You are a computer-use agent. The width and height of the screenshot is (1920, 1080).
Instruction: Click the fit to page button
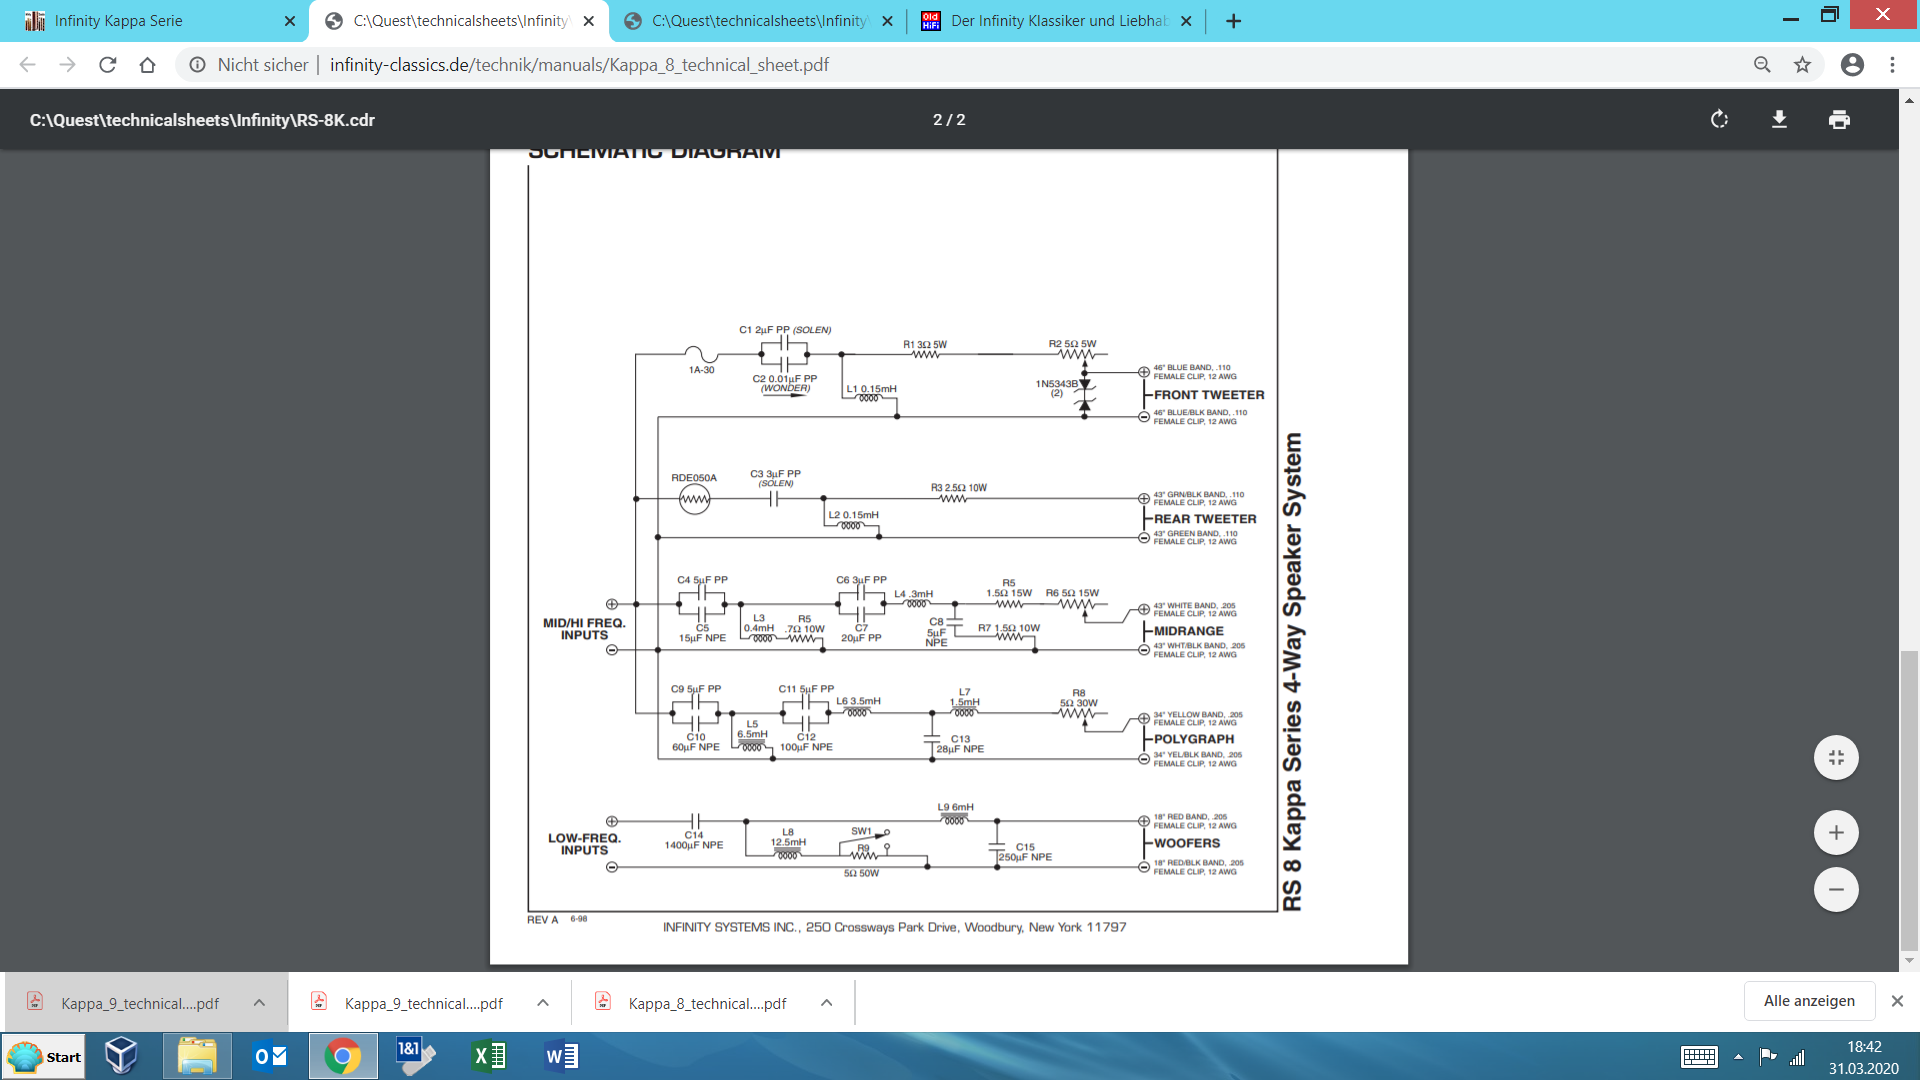click(x=1836, y=758)
